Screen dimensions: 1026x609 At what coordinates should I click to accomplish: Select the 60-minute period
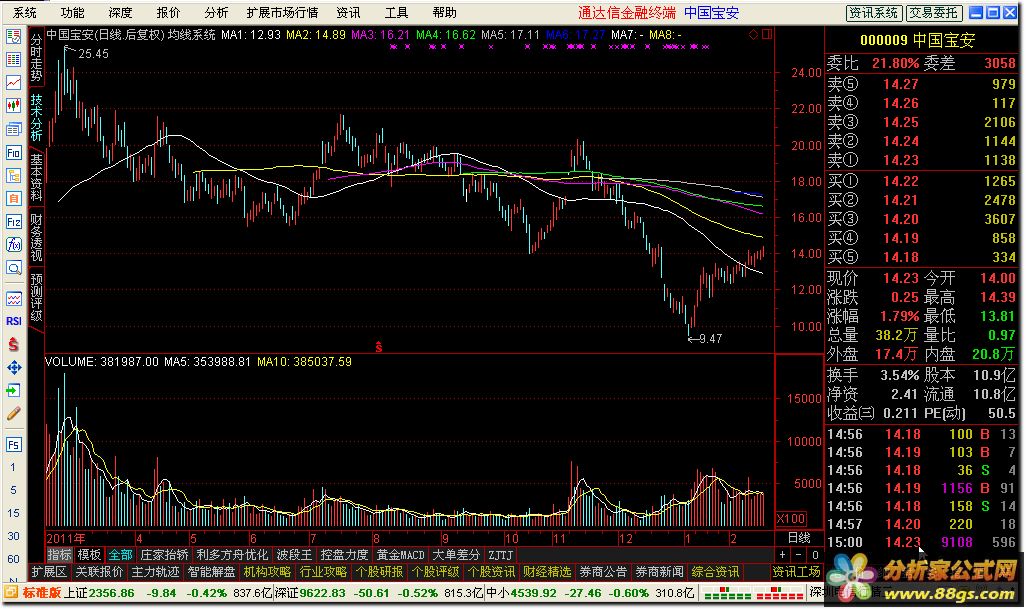(x=13, y=559)
